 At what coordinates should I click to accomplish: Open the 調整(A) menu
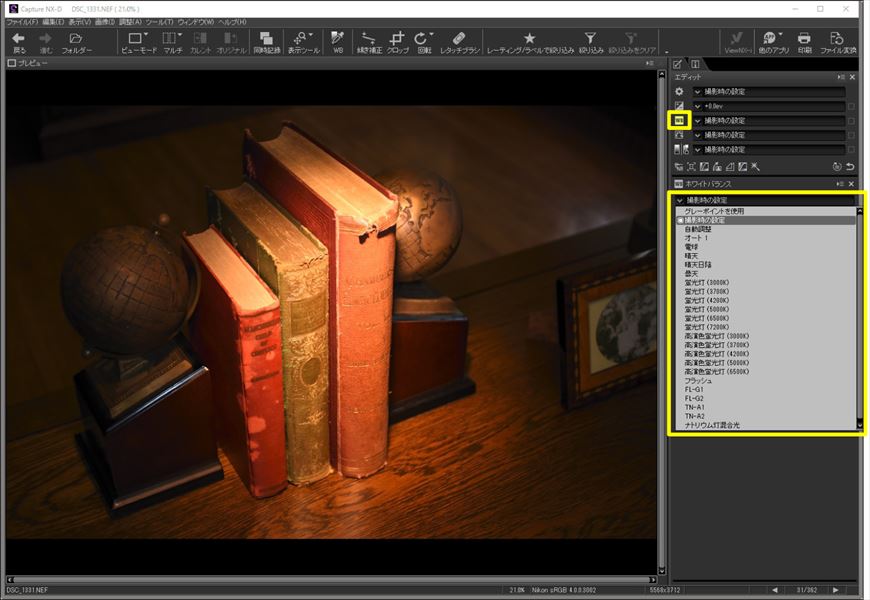[x=130, y=22]
